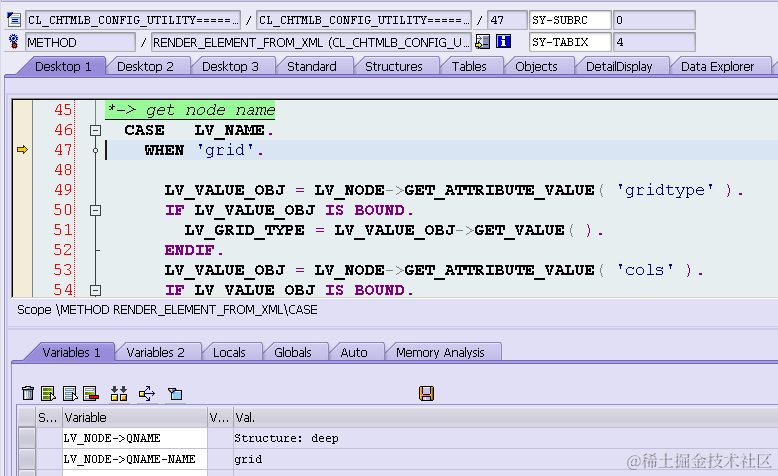The image size is (778, 476).
Task: Open the Standard tab
Action: tap(312, 67)
